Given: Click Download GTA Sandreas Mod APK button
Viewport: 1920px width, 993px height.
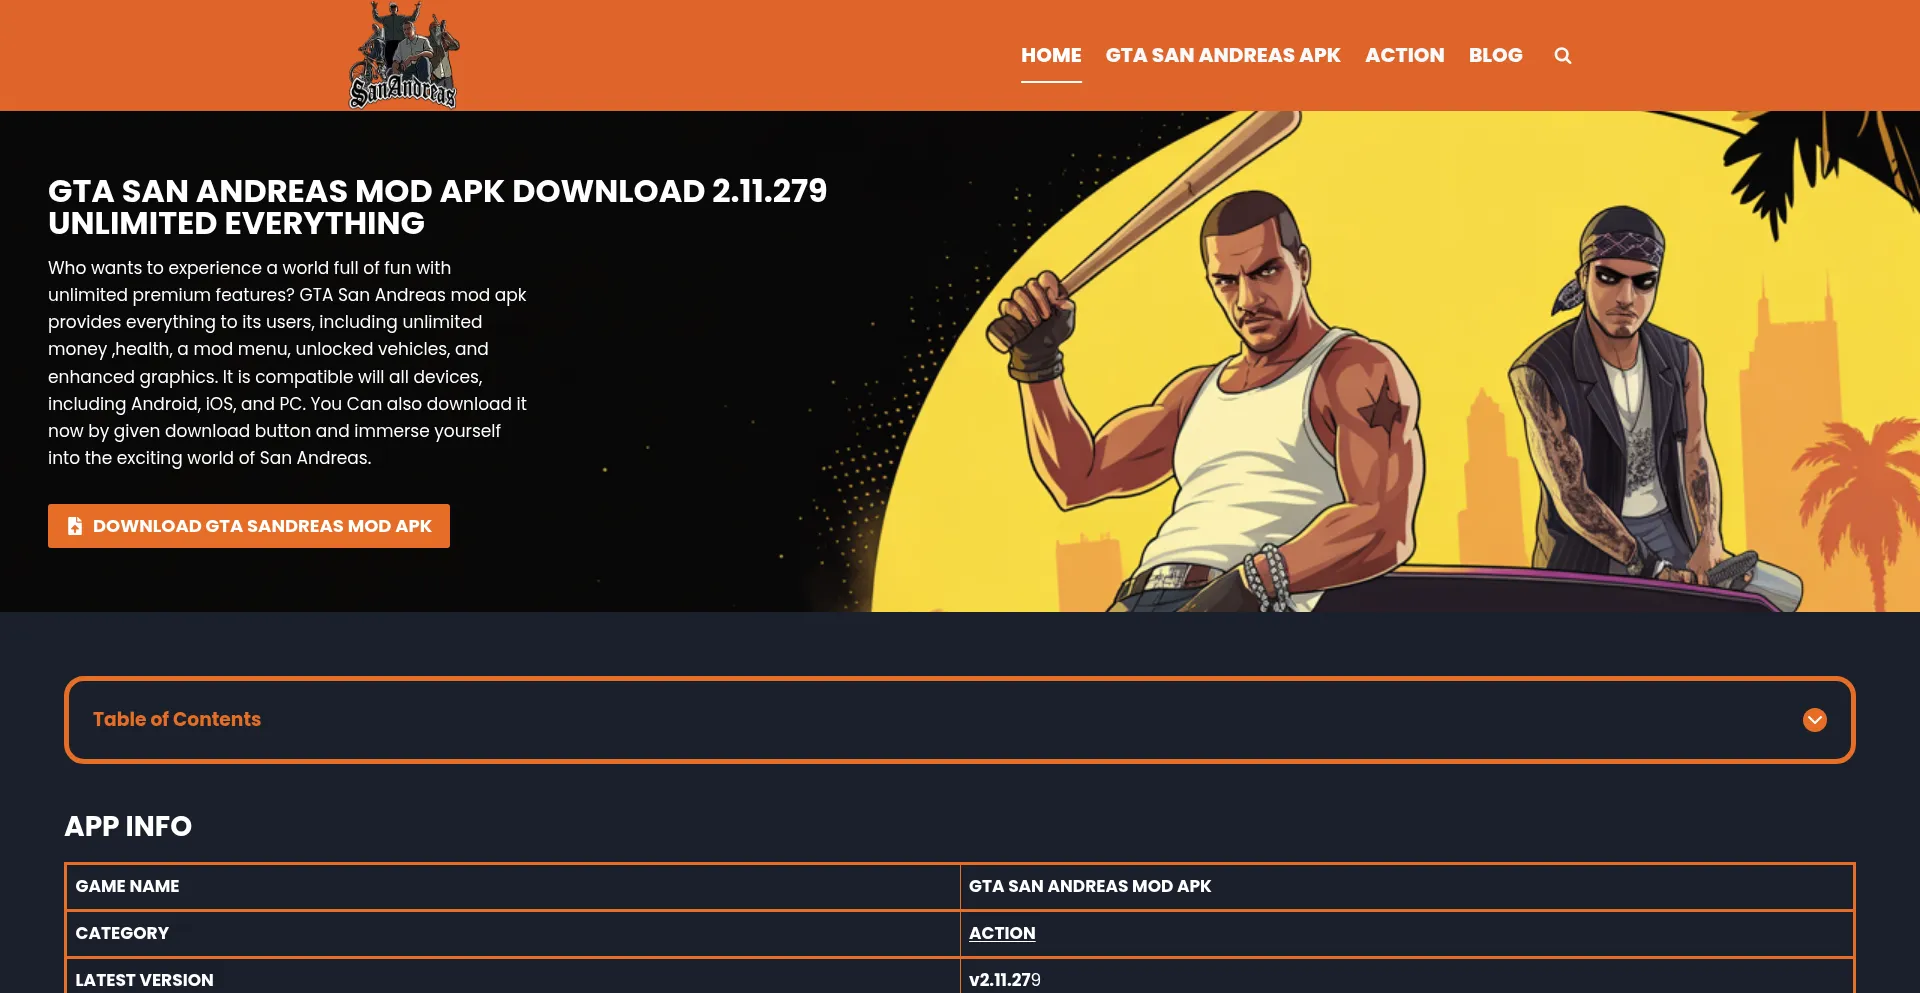Looking at the screenshot, I should [x=249, y=526].
